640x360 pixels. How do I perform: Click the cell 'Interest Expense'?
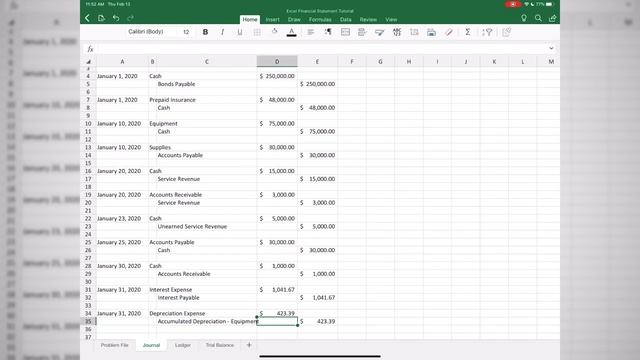(170, 290)
